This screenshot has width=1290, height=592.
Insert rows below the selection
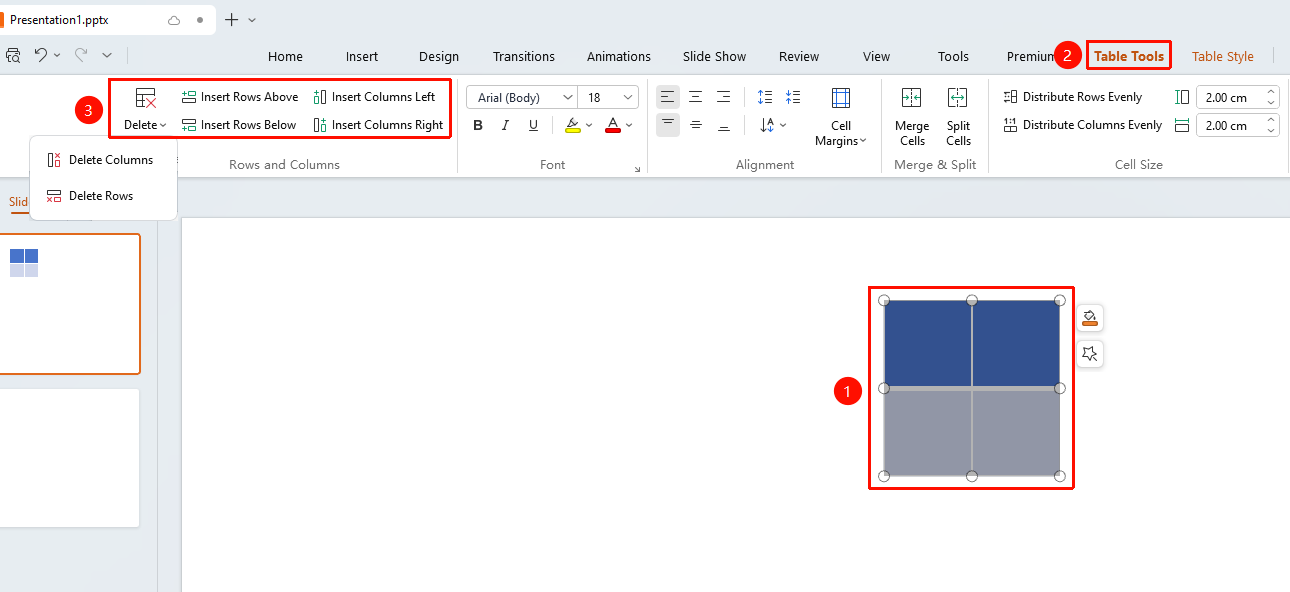coord(239,125)
